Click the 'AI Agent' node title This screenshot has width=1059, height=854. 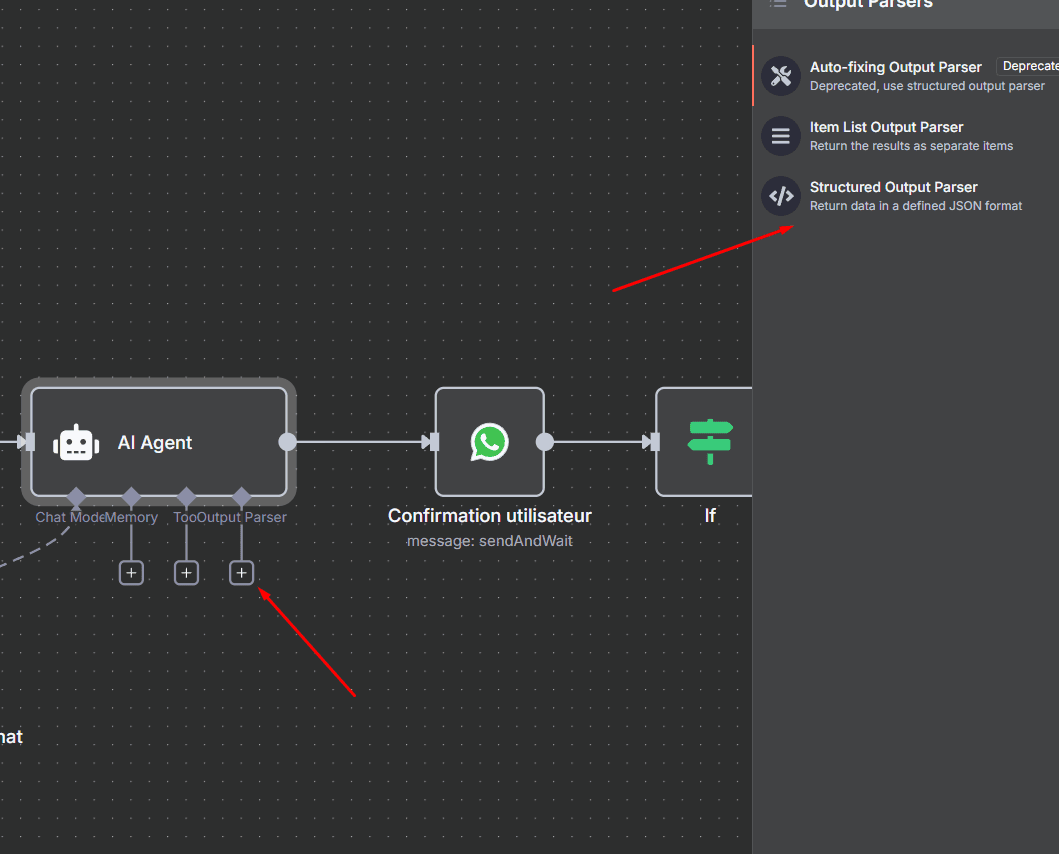click(155, 443)
